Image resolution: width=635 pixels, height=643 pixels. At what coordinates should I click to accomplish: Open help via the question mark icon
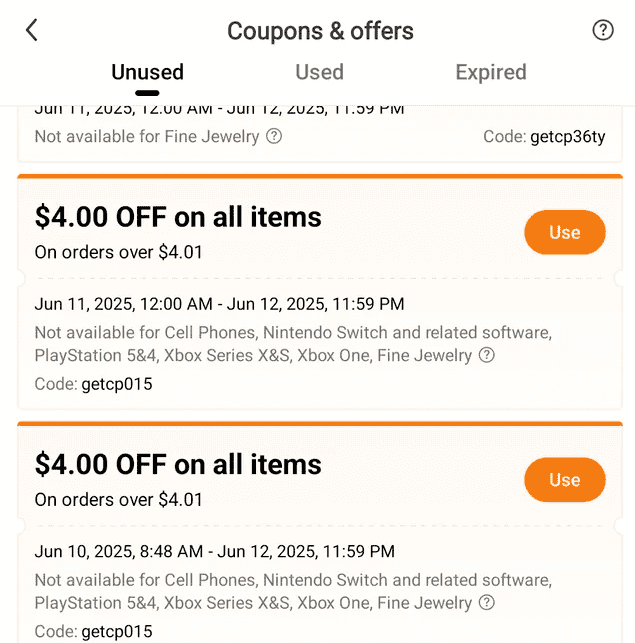pyautogui.click(x=603, y=30)
